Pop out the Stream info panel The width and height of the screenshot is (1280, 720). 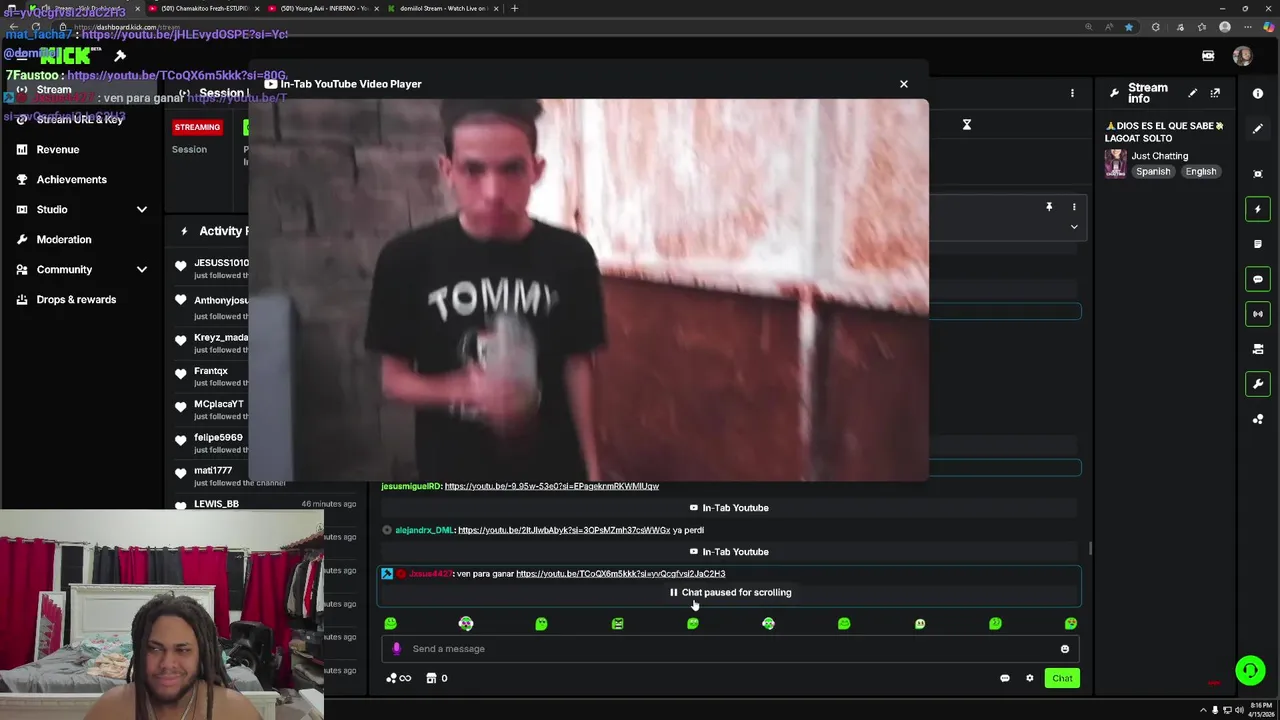(x=1215, y=93)
